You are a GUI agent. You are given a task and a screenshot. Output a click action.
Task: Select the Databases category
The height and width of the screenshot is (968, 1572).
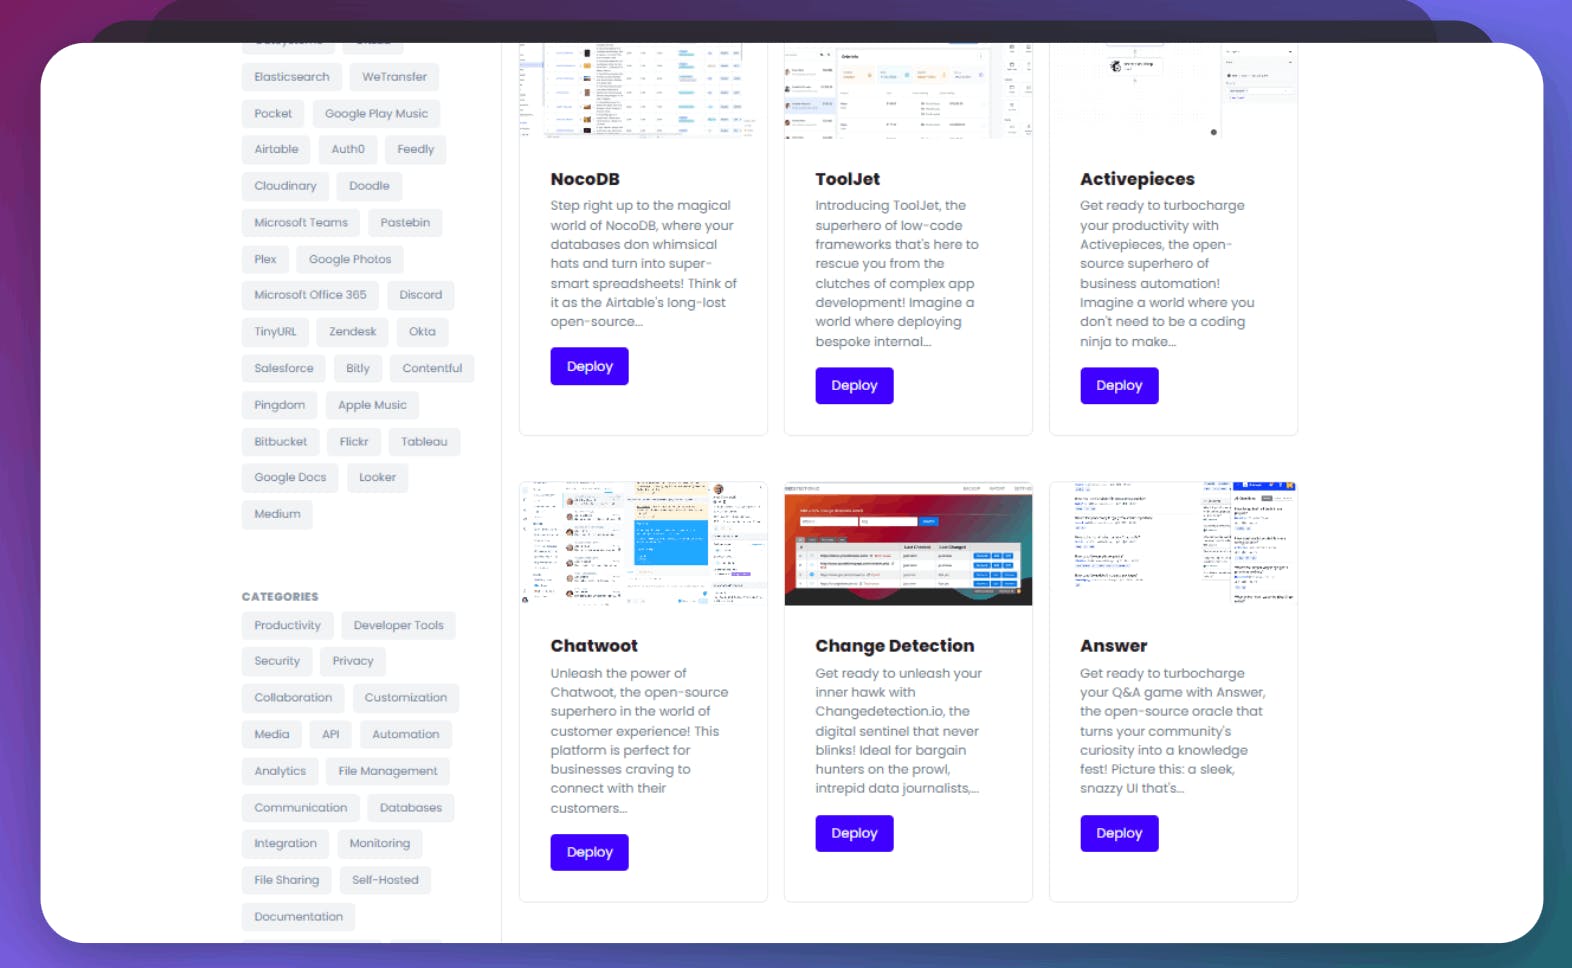click(x=411, y=808)
